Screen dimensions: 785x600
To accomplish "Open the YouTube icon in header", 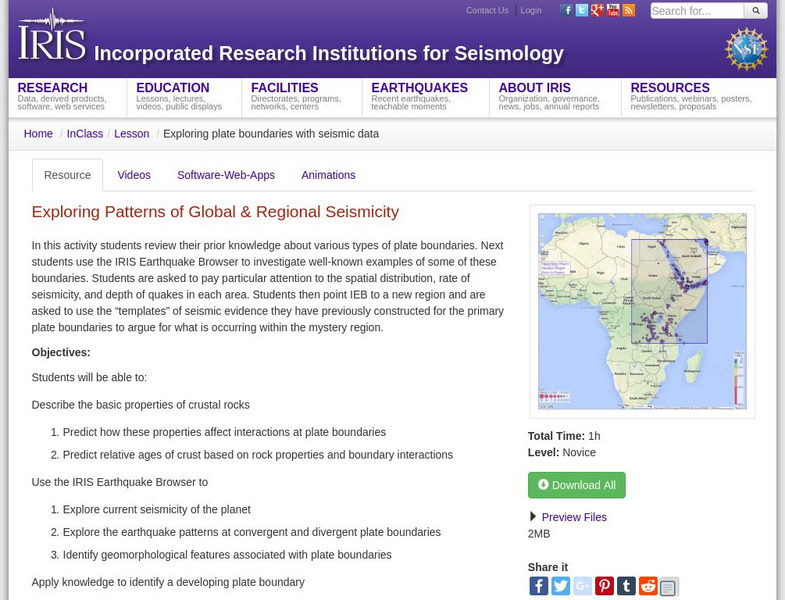I will [613, 10].
